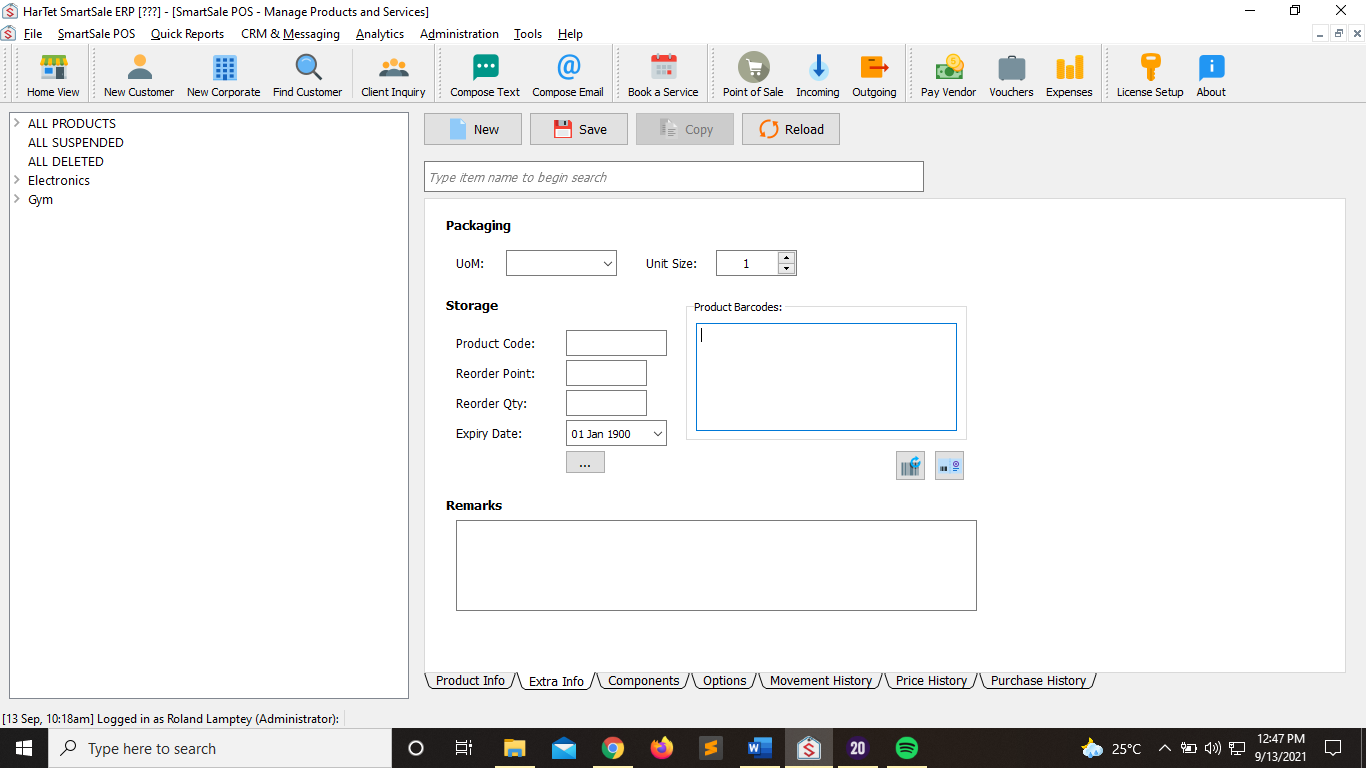Viewport: 1366px width, 768px height.
Task: Click the Remarks text area
Action: pos(716,565)
